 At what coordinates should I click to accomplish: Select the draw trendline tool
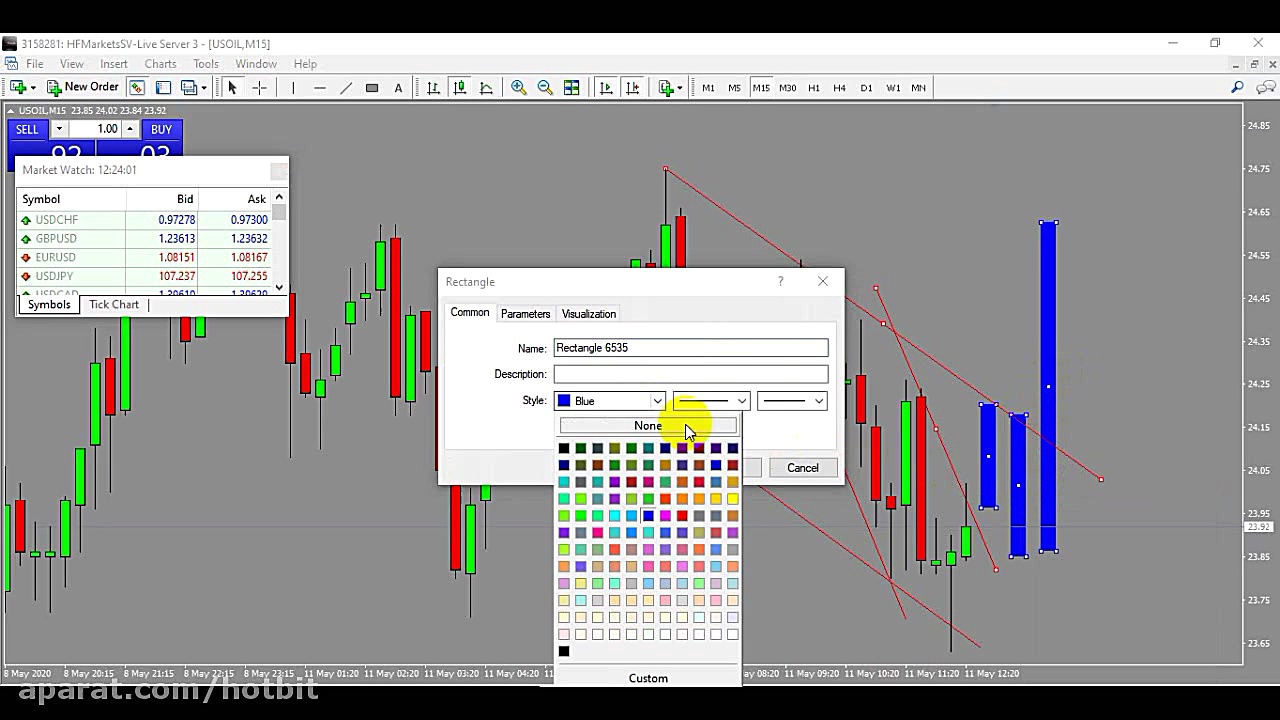coord(346,88)
